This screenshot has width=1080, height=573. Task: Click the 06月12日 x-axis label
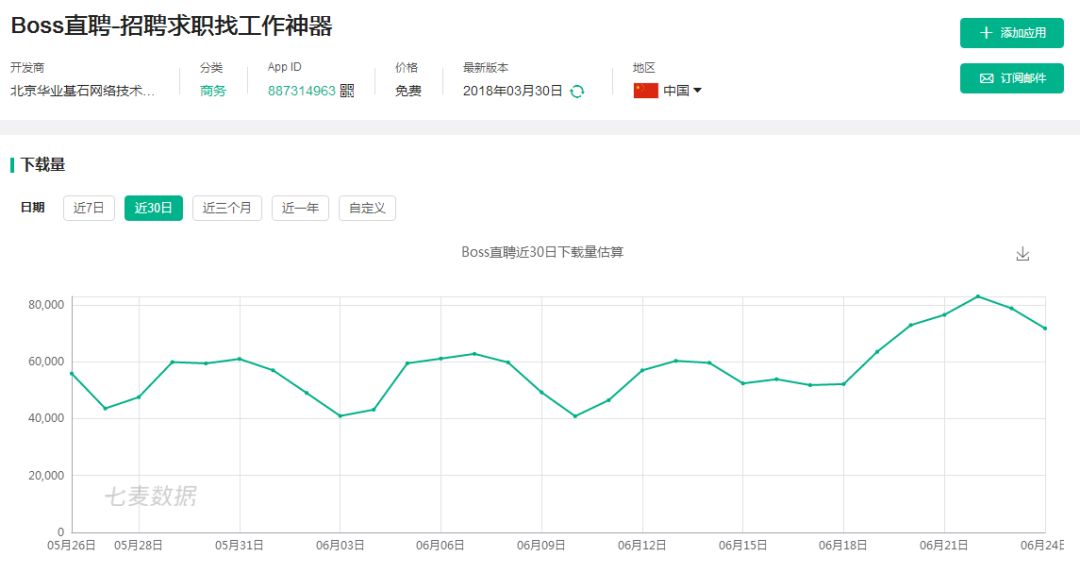tap(642, 545)
